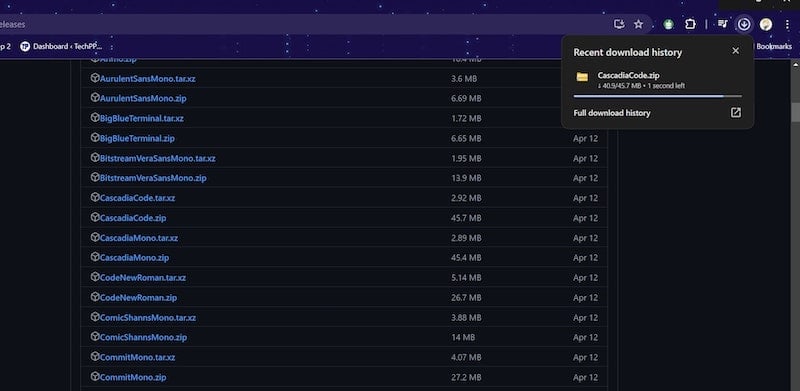Image resolution: width=800 pixels, height=391 pixels.
Task: Open the media control icon
Action: [x=722, y=24]
